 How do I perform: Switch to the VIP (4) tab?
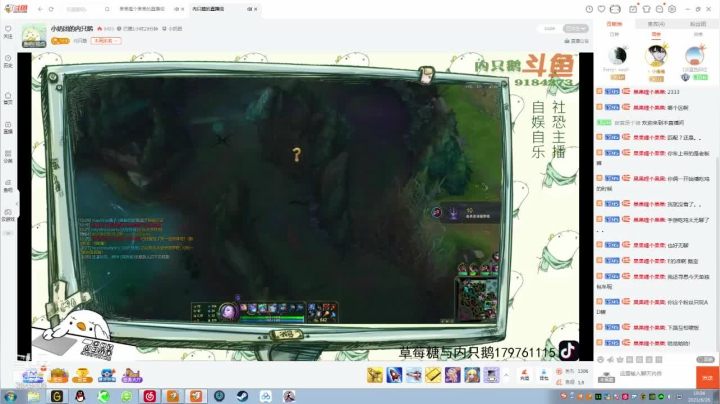pos(656,24)
